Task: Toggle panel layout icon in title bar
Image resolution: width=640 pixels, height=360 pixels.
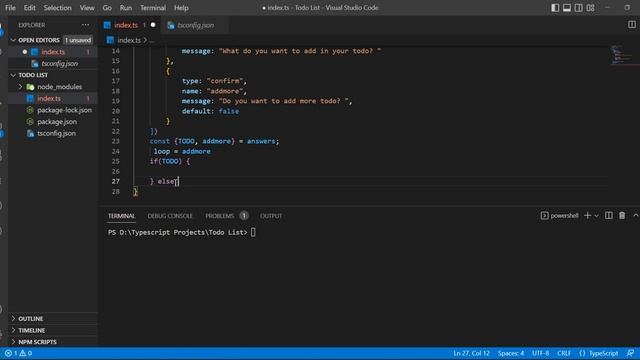Action: tap(567, 8)
